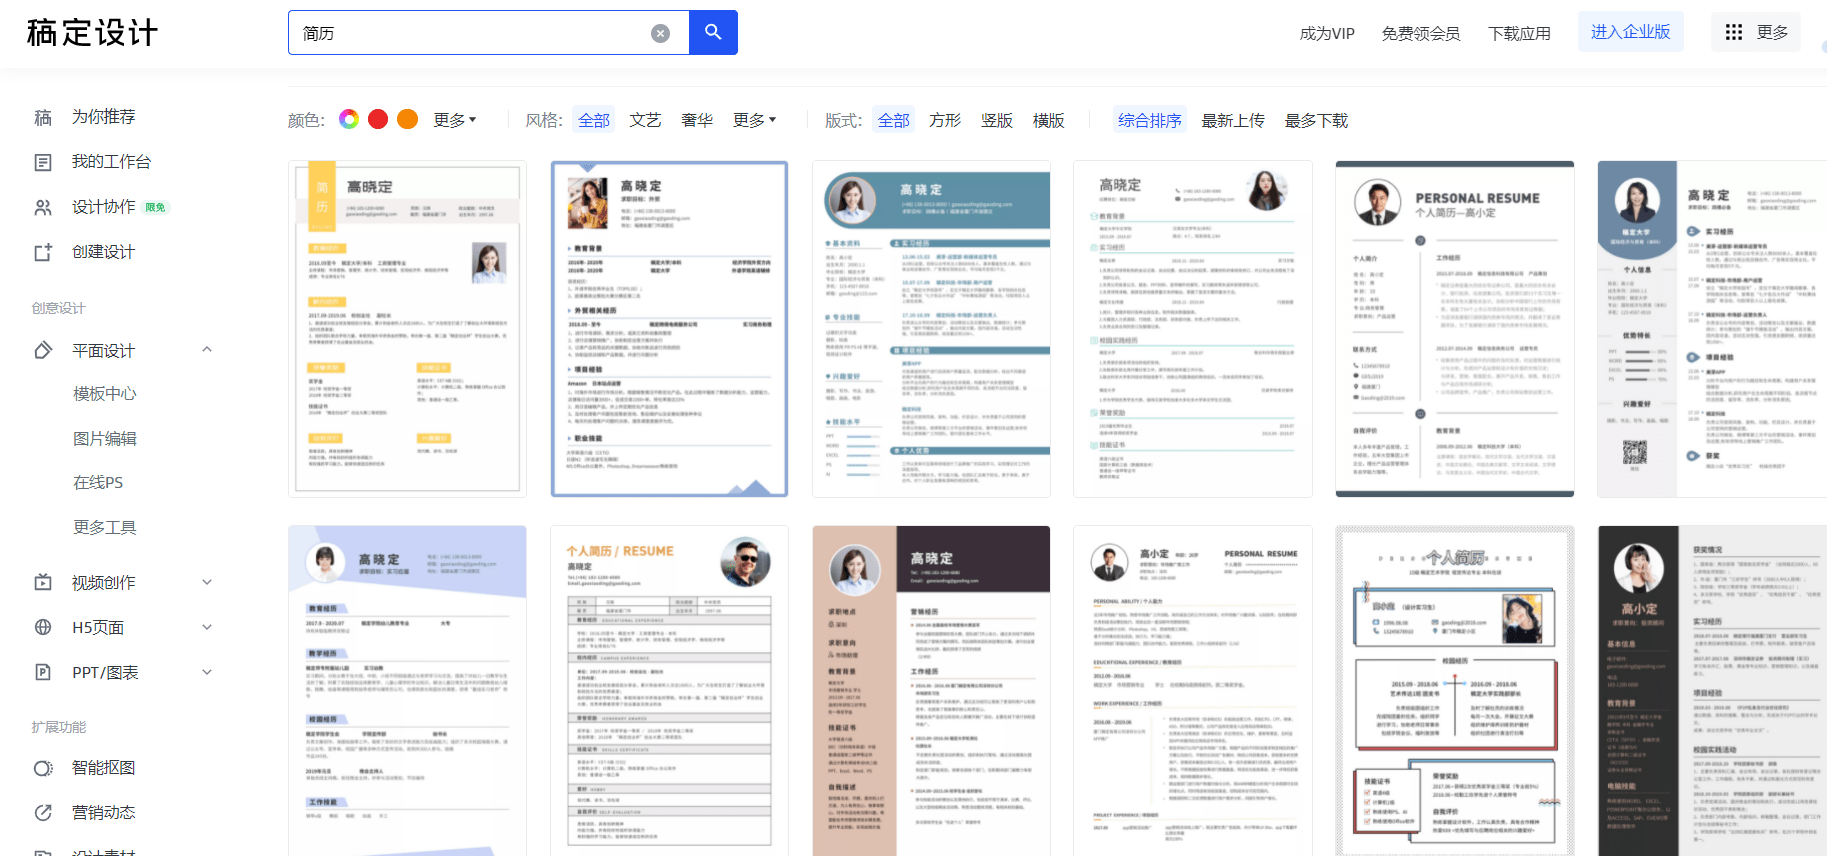Viewport: 1827px width, 856px height.
Task: Sort by 最新上传
Action: 1233,120
